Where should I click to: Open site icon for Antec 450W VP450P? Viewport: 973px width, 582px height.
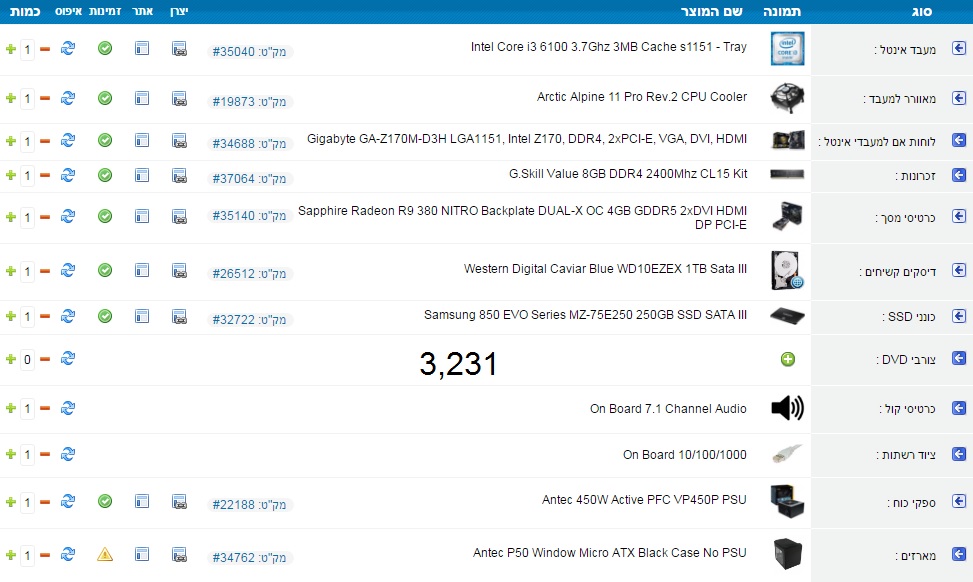(x=142, y=501)
